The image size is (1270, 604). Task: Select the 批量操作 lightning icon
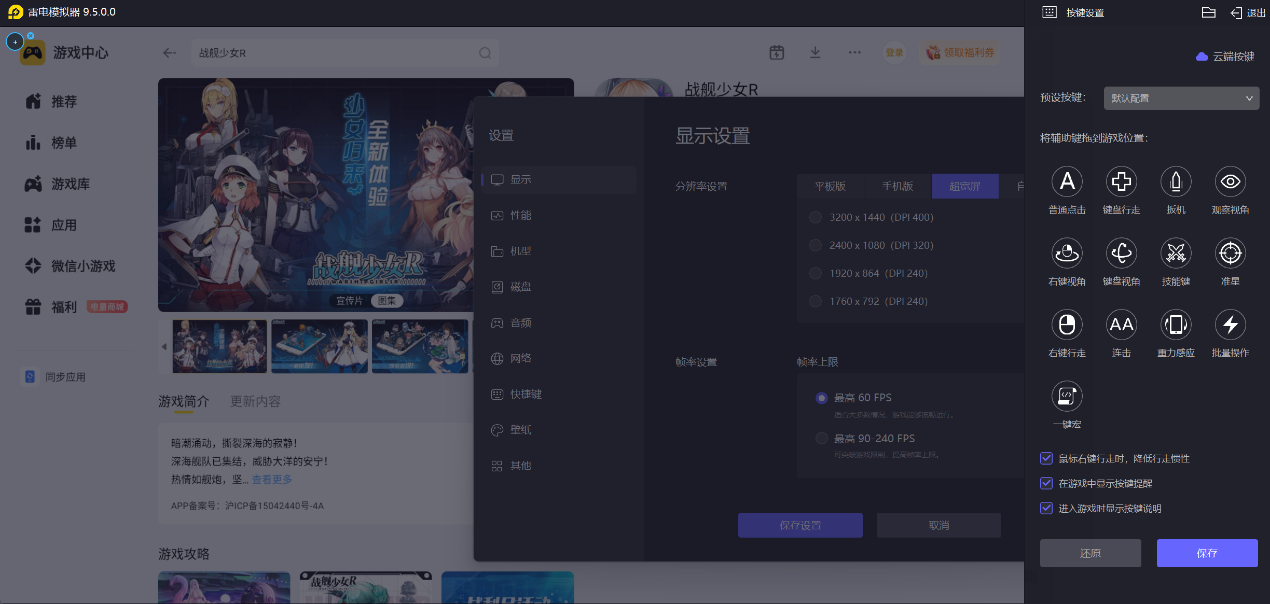coord(1230,324)
